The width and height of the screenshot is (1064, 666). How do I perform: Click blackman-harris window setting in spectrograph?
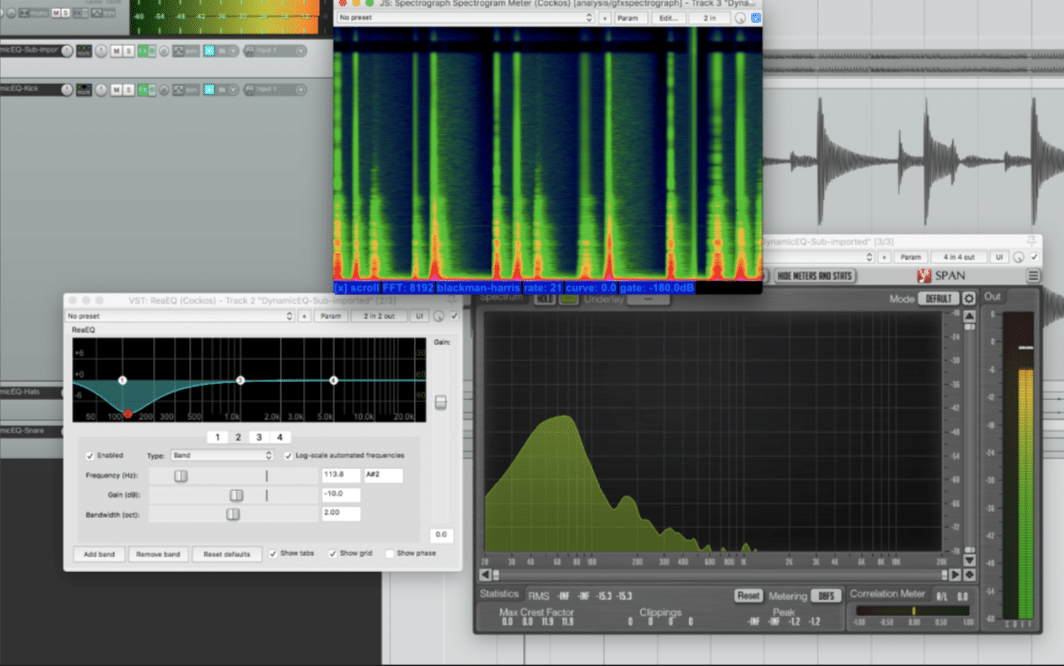click(478, 288)
